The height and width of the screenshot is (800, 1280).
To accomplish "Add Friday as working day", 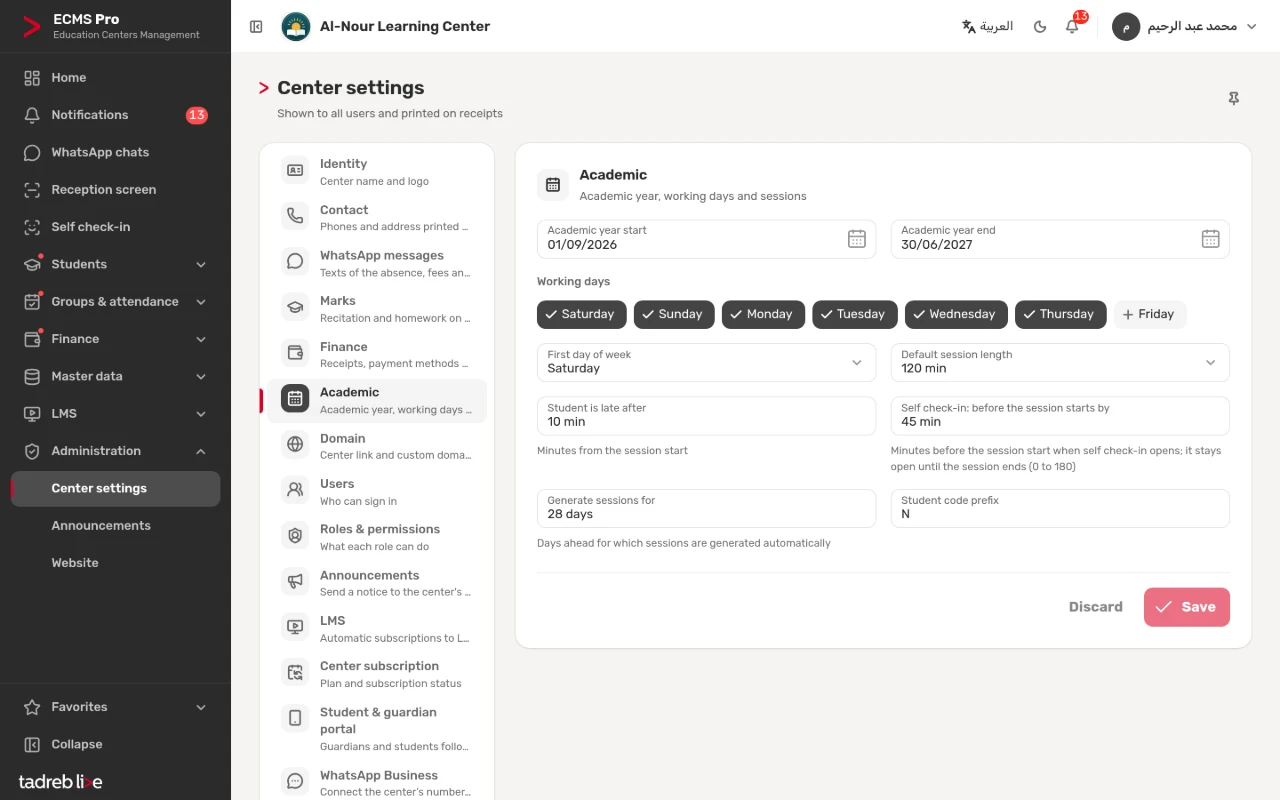I will (1150, 314).
